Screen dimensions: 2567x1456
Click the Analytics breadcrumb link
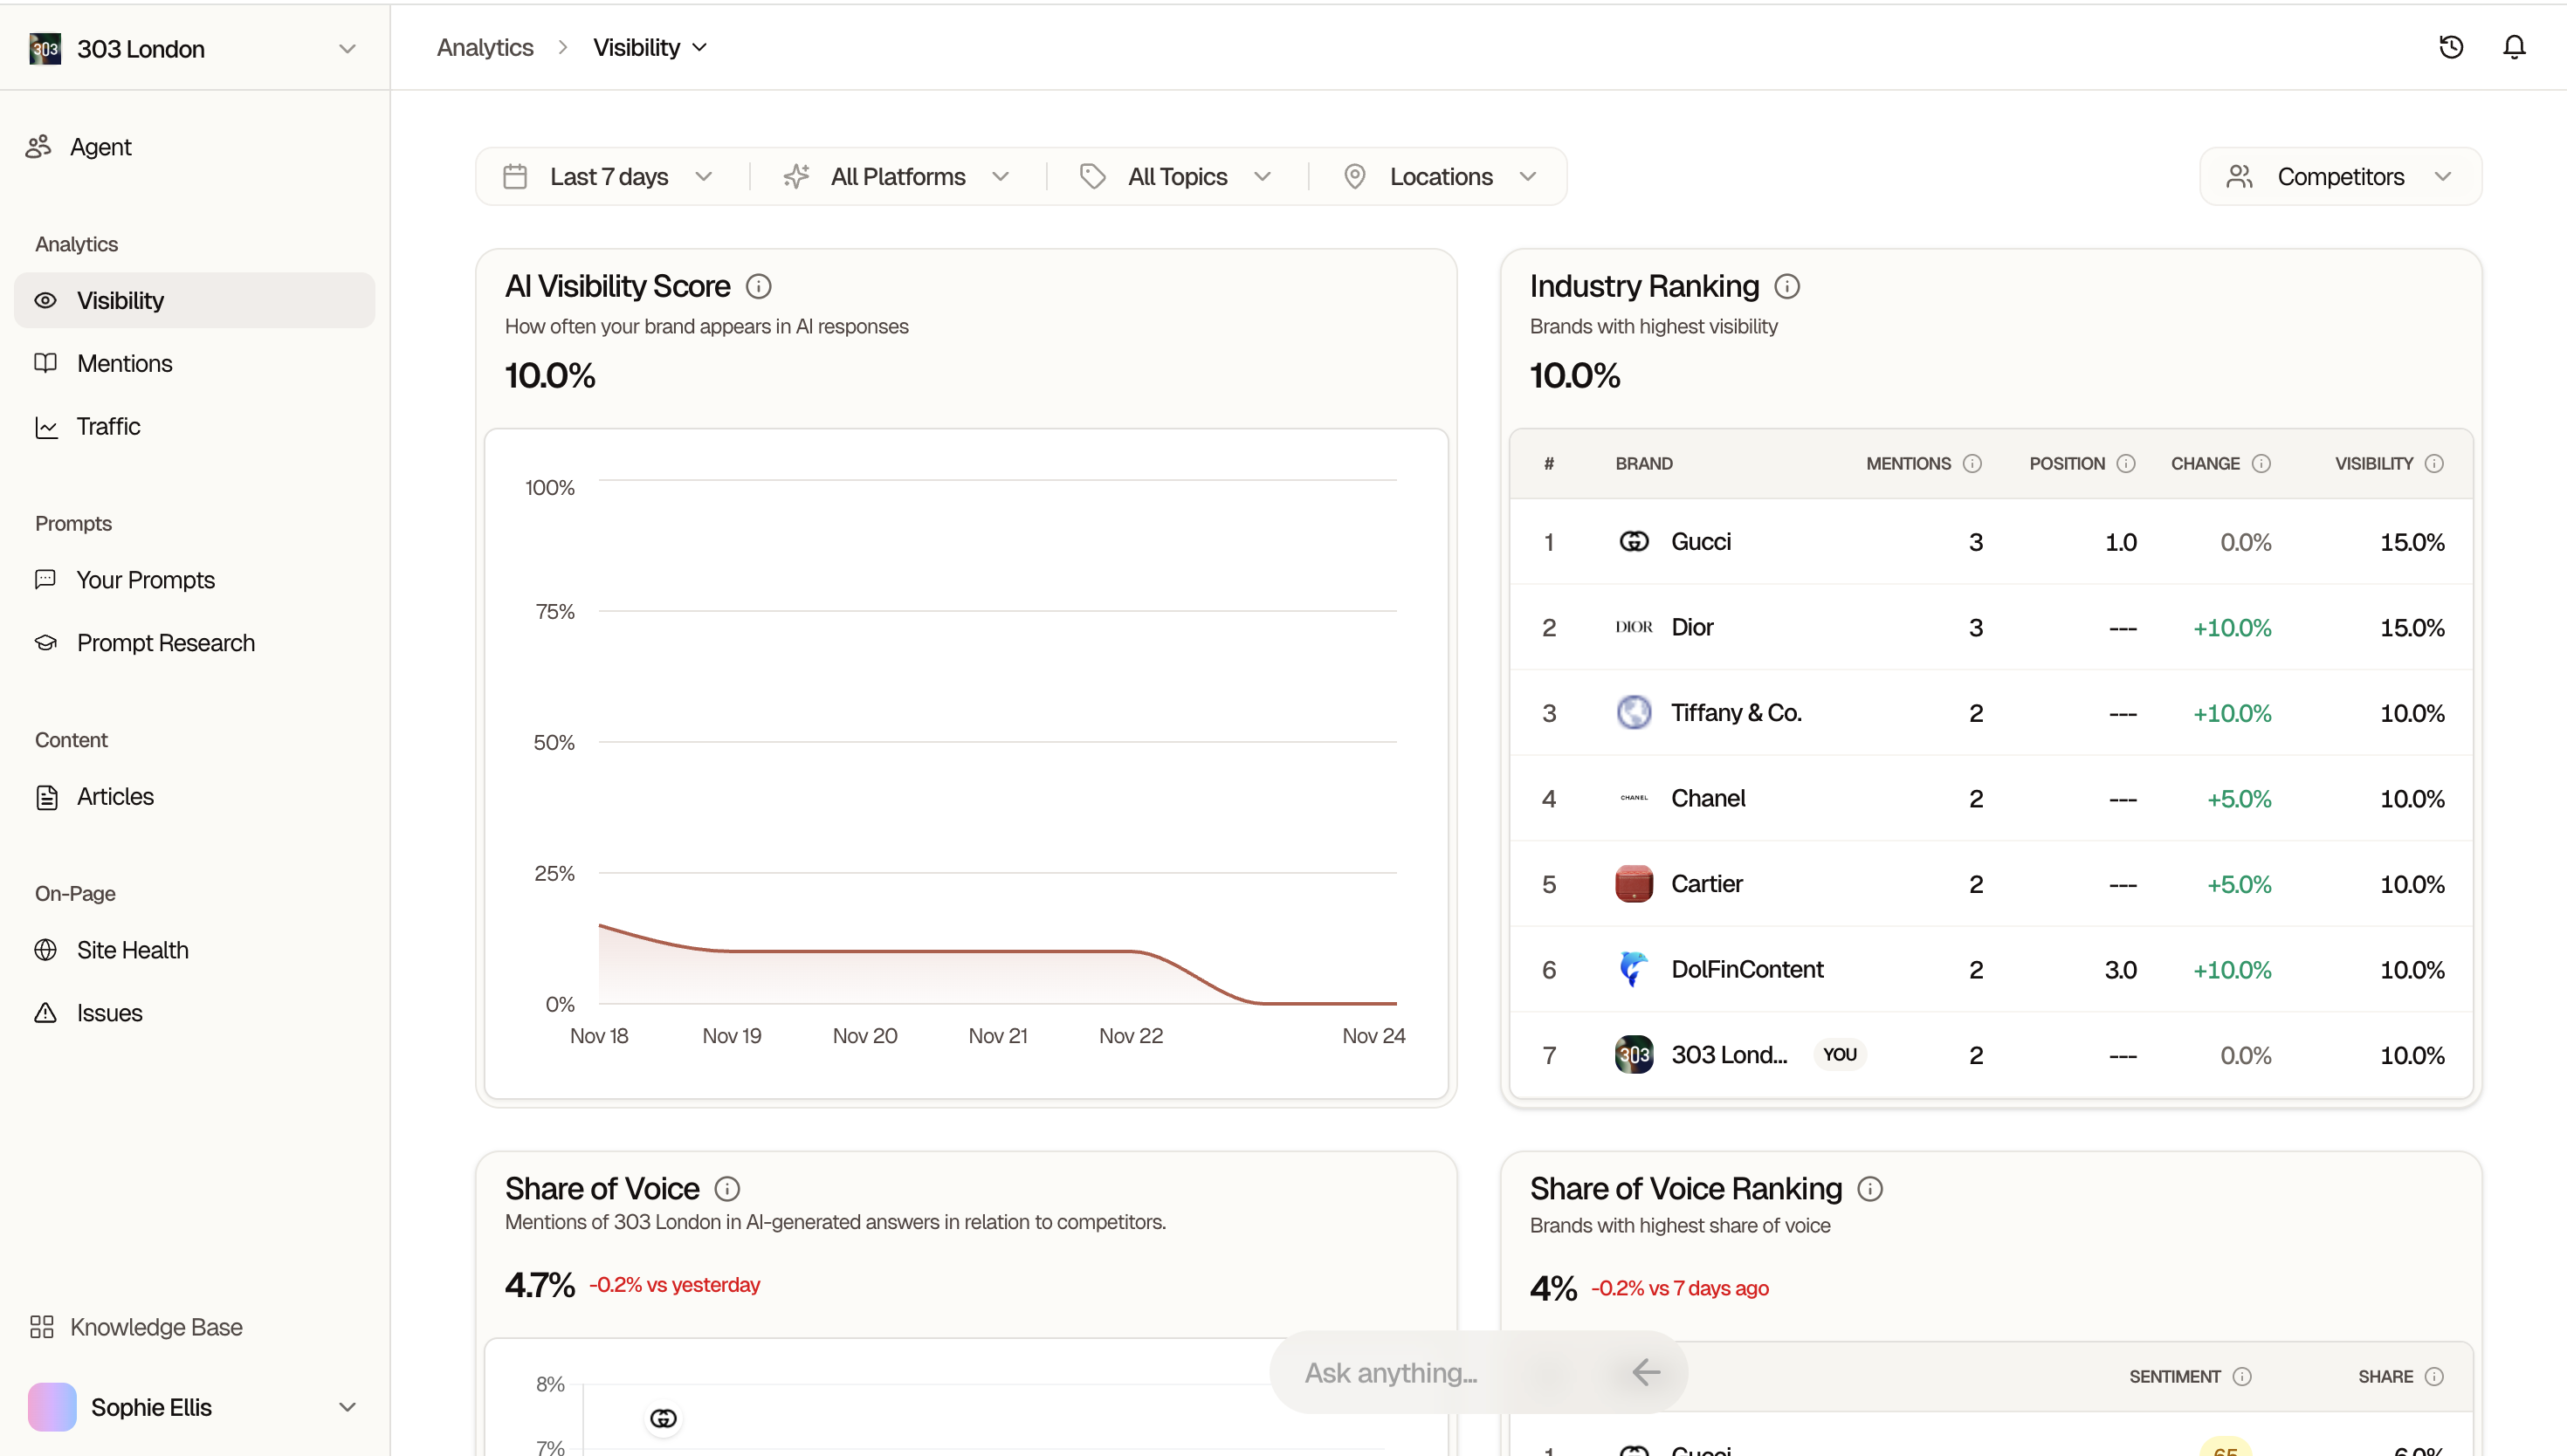coord(485,48)
